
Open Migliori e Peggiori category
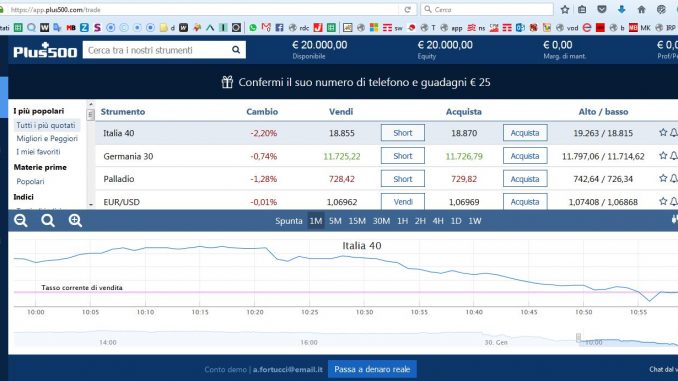pos(47,138)
